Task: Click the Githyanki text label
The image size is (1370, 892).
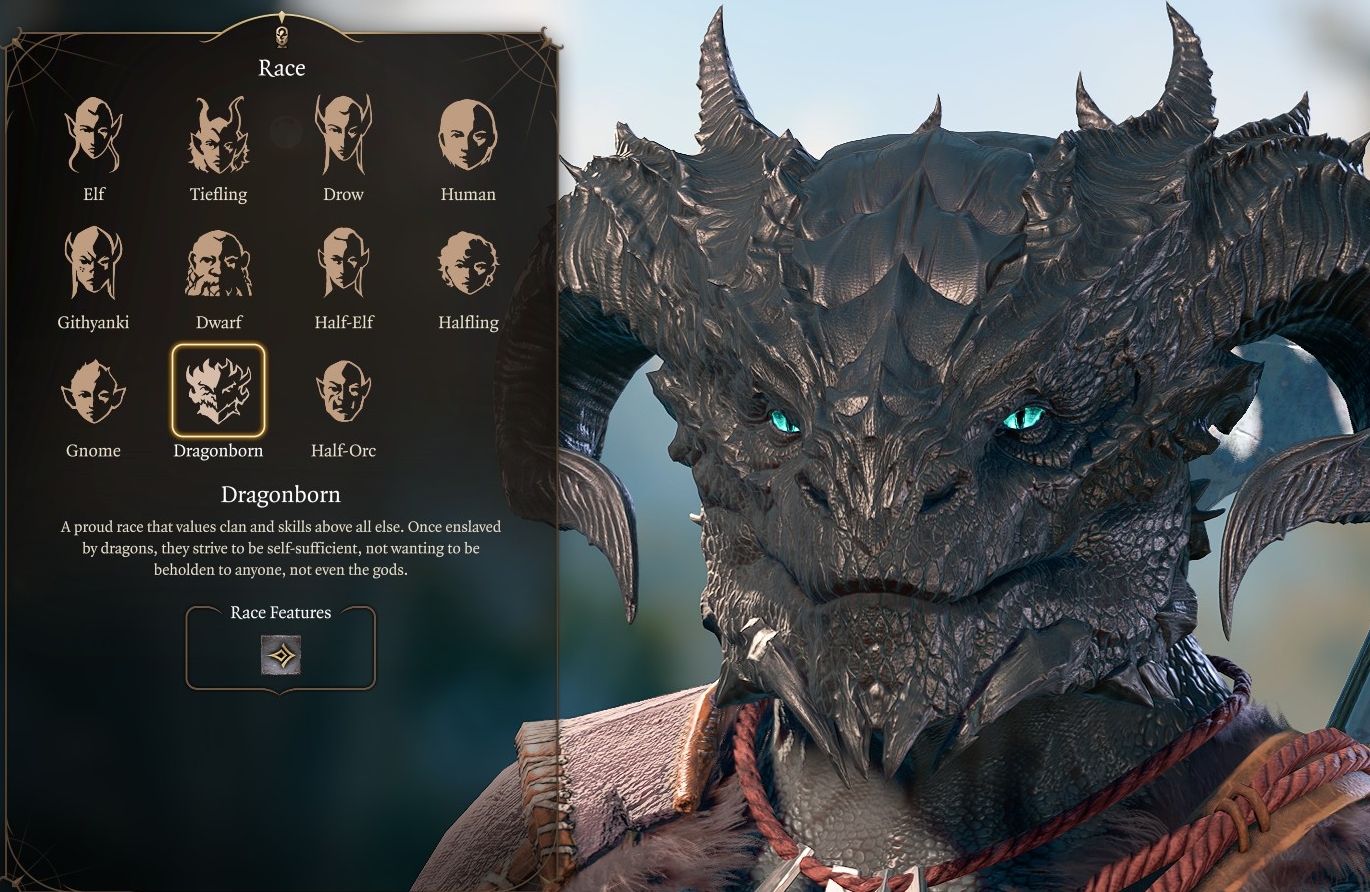Action: [93, 323]
